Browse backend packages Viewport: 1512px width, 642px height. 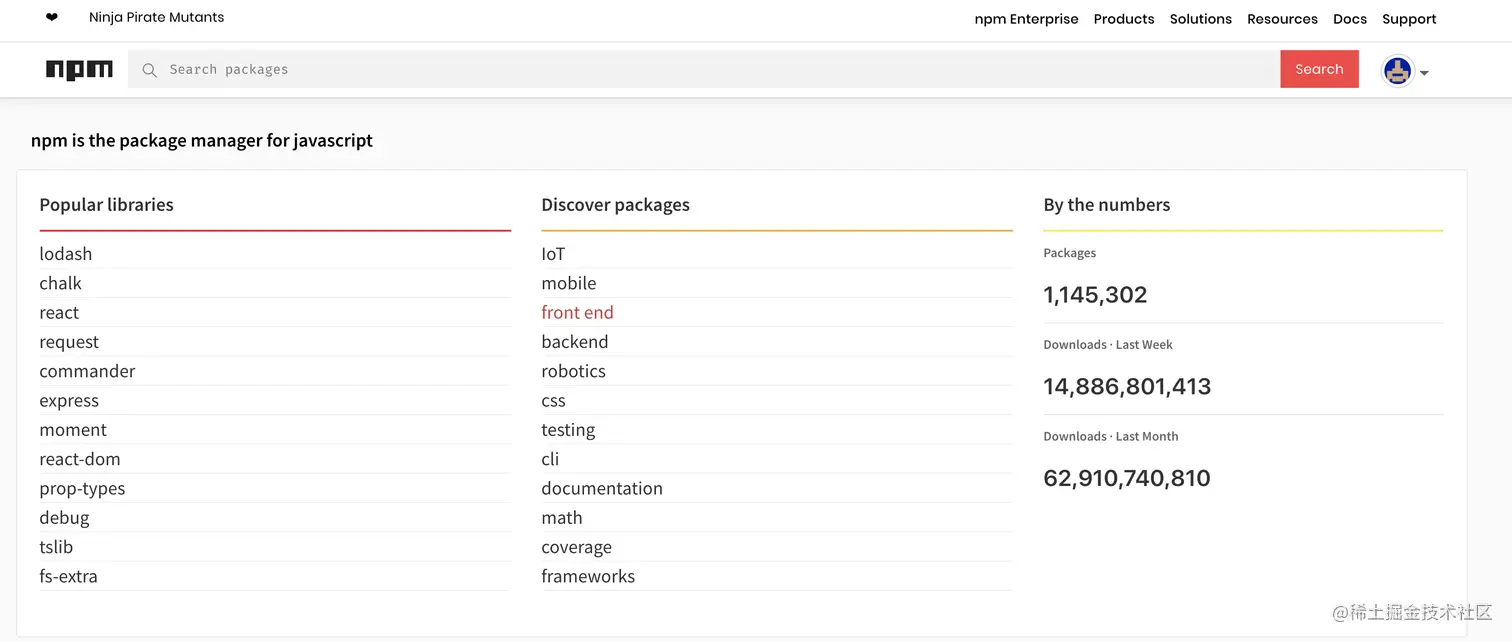coord(574,342)
